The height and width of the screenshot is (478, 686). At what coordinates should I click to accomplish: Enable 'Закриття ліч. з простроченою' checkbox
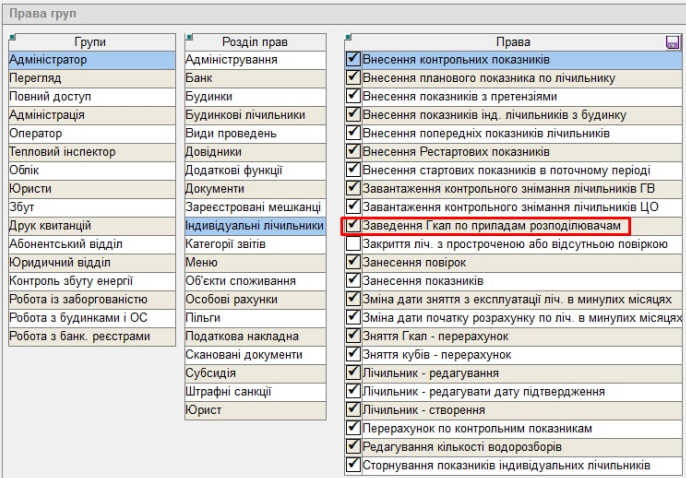pyautogui.click(x=353, y=244)
